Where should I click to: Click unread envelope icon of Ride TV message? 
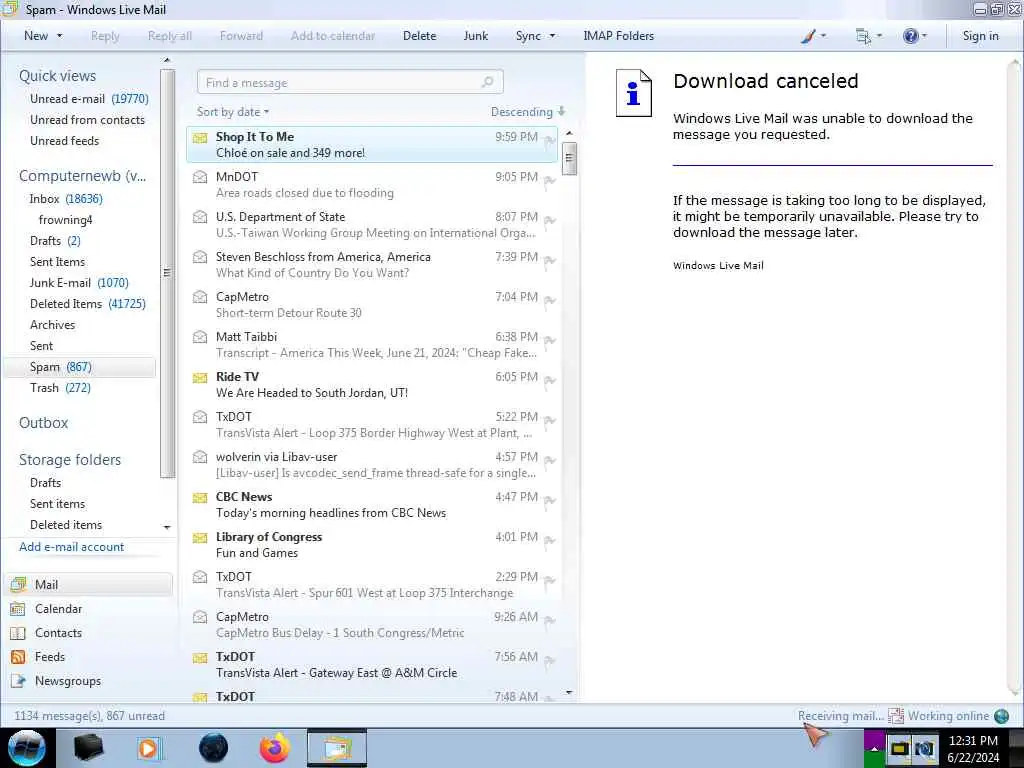[x=200, y=377]
